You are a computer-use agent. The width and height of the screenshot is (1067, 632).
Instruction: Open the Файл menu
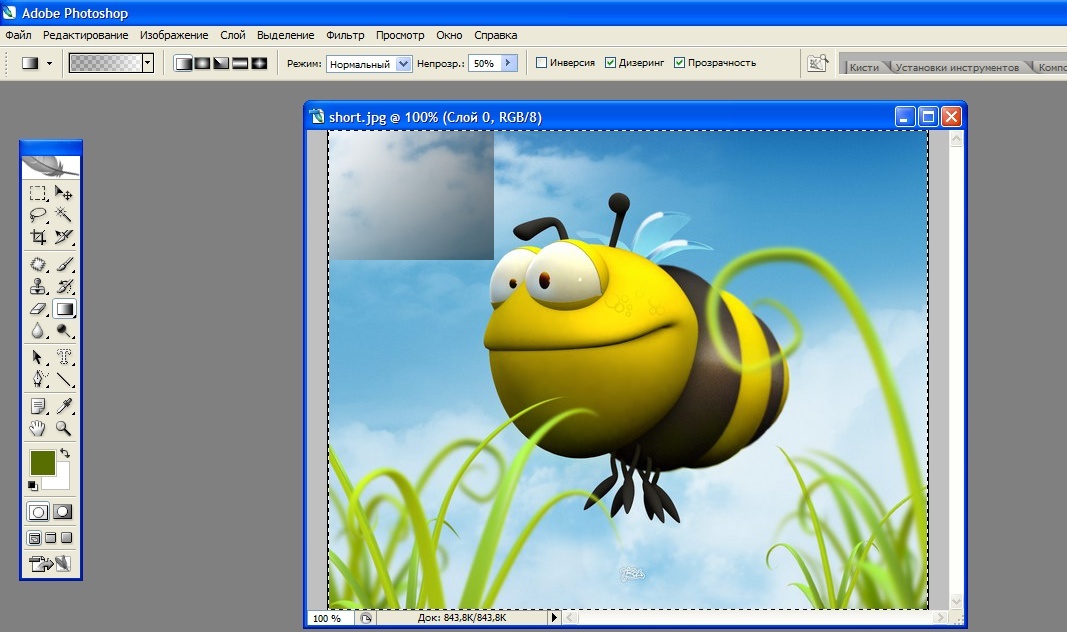[x=18, y=35]
